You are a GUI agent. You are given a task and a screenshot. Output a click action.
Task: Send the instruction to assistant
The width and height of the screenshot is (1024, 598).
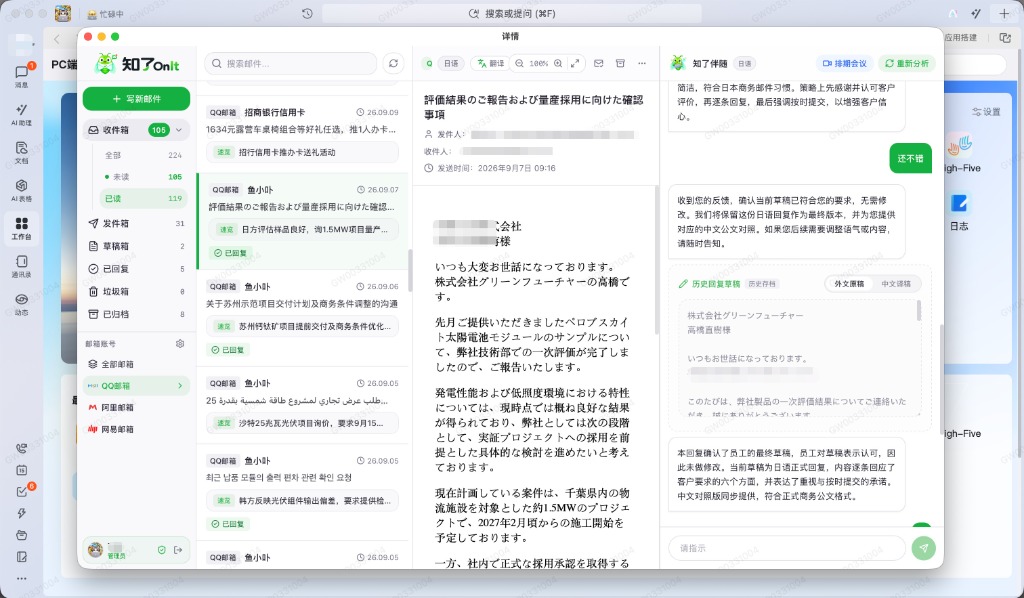pyautogui.click(x=923, y=548)
